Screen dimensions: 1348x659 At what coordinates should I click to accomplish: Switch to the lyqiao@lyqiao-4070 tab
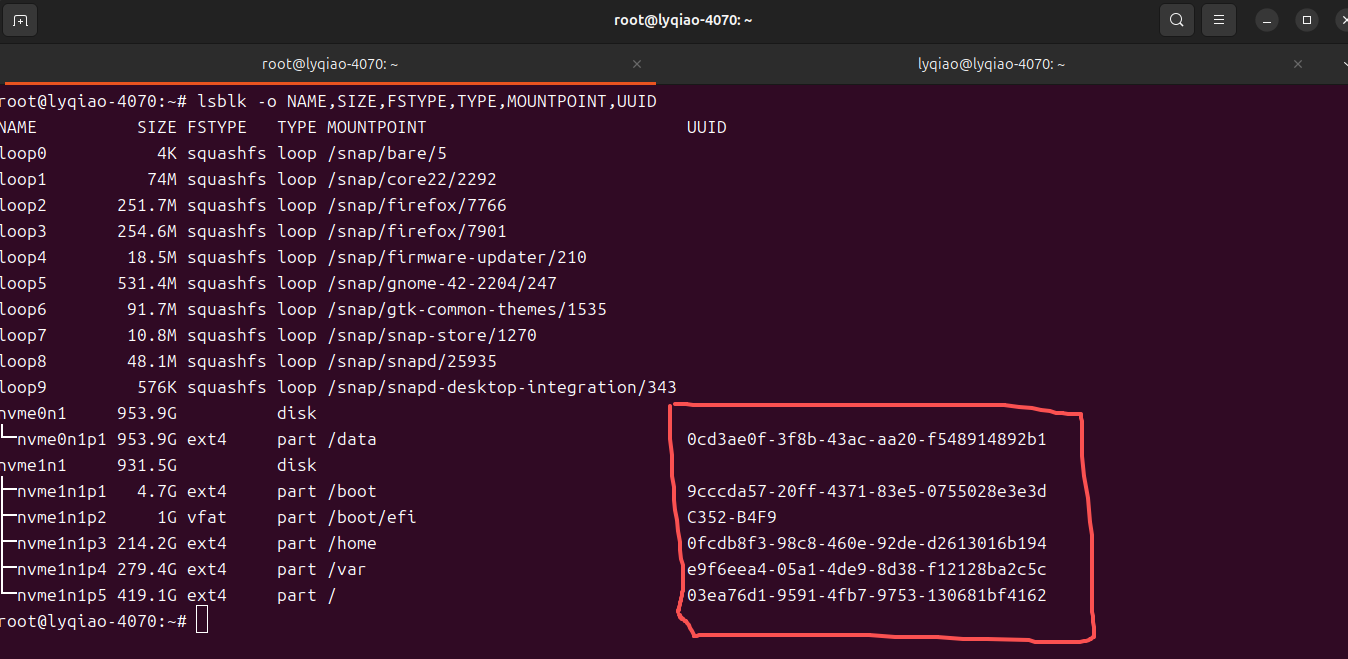(991, 64)
